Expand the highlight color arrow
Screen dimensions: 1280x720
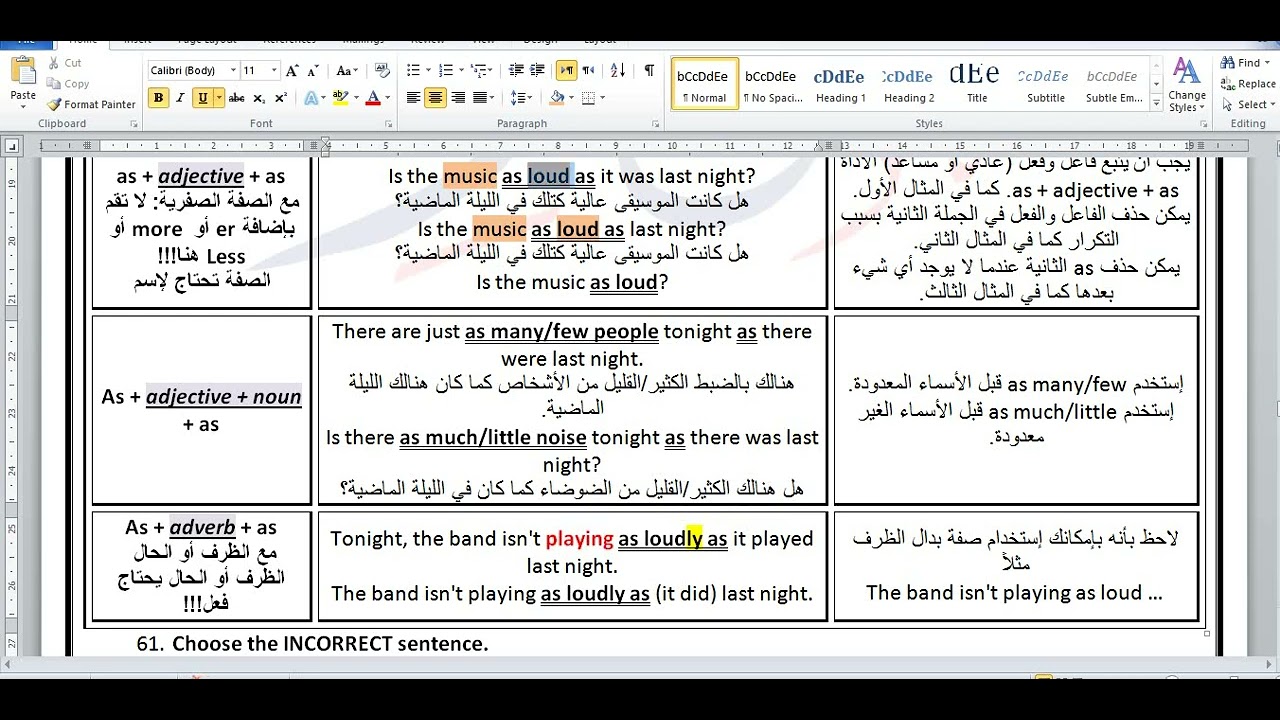pyautogui.click(x=356, y=98)
